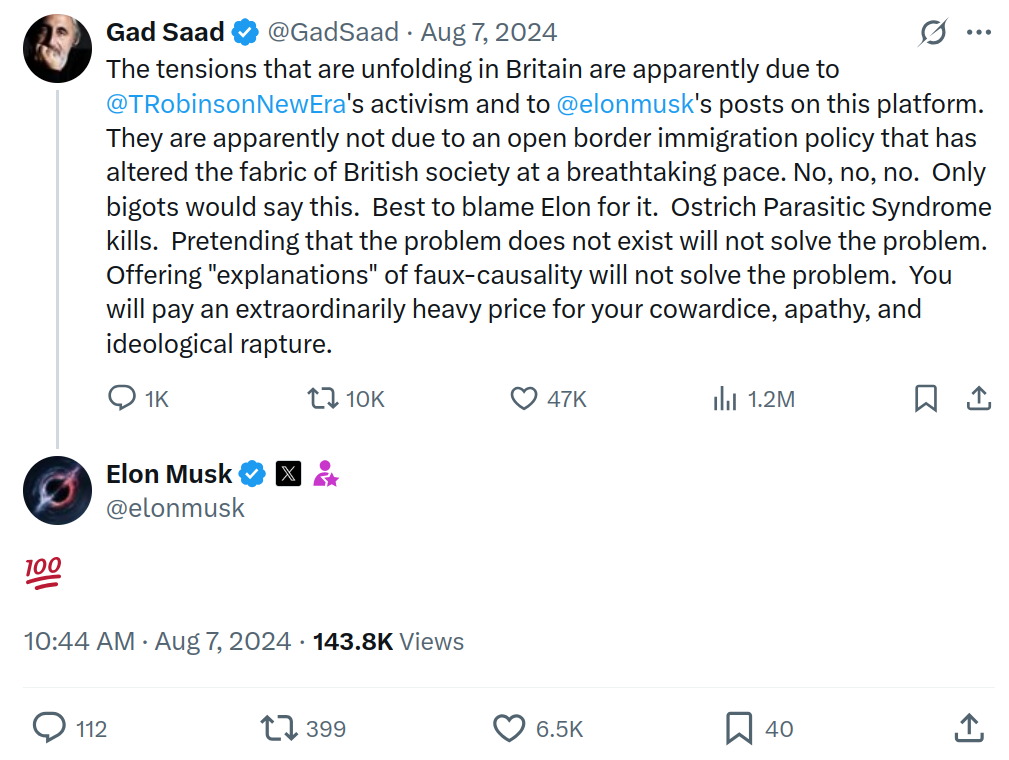Click the @elonmusk mention in the post text
This screenshot has width=1009, height=760.
625,104
